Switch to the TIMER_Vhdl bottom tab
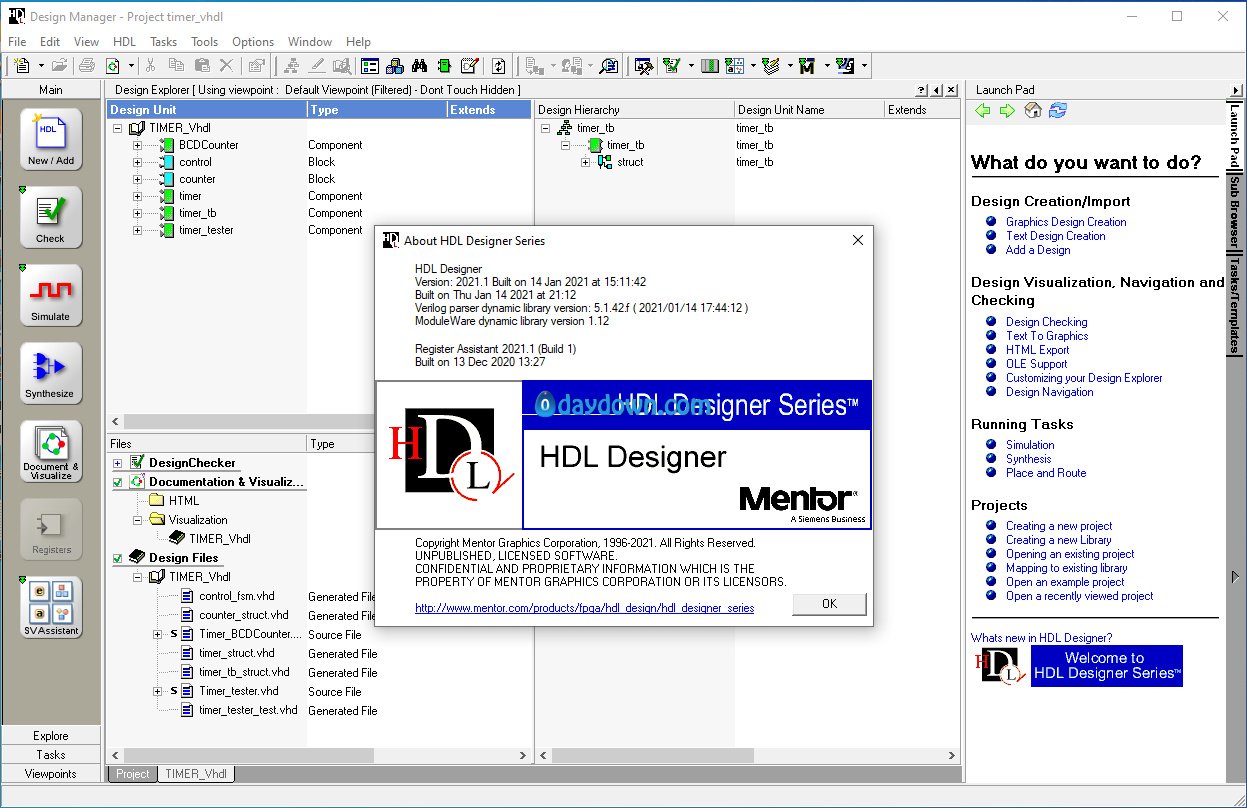This screenshot has height=808, width=1247. [196, 774]
